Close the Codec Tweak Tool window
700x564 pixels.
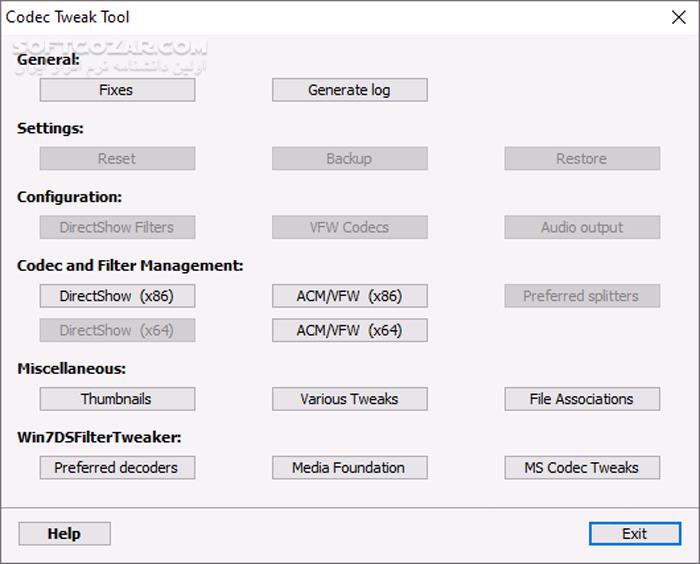click(x=679, y=17)
